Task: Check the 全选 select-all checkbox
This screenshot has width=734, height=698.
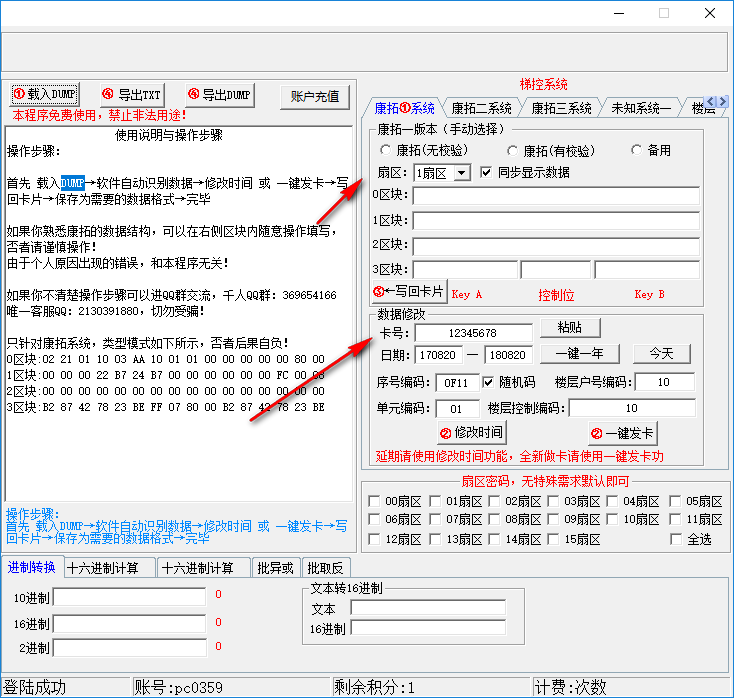Action: pyautogui.click(x=675, y=539)
